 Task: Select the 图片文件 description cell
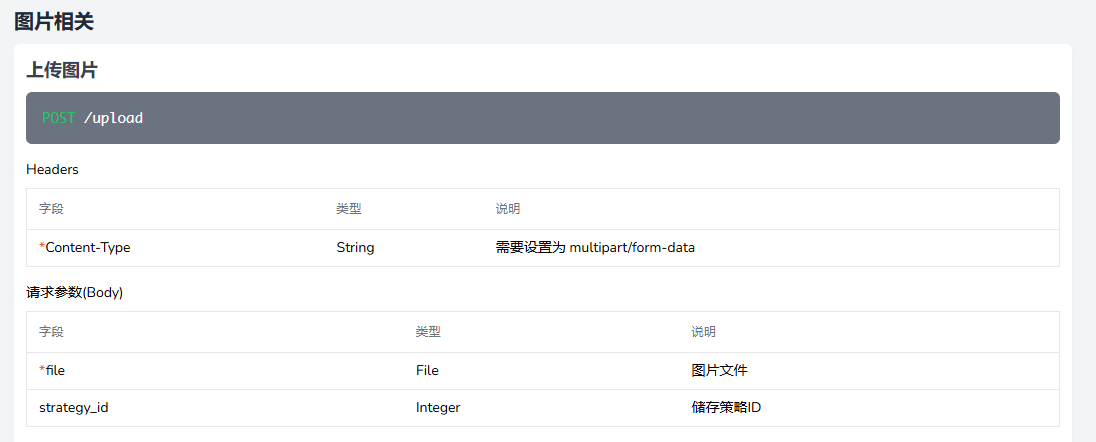719,371
